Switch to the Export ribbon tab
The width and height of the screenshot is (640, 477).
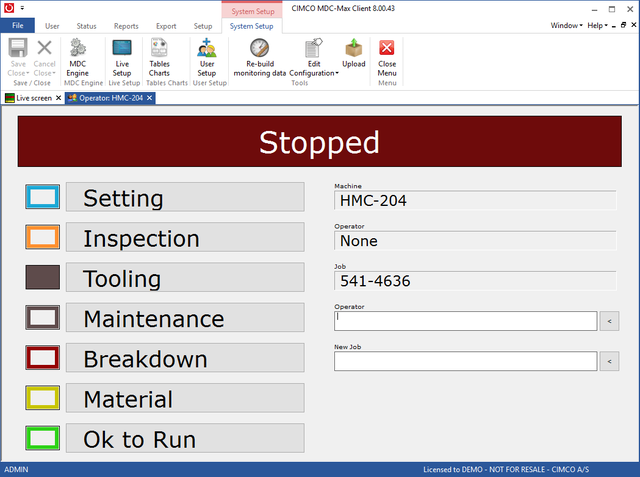(166, 26)
